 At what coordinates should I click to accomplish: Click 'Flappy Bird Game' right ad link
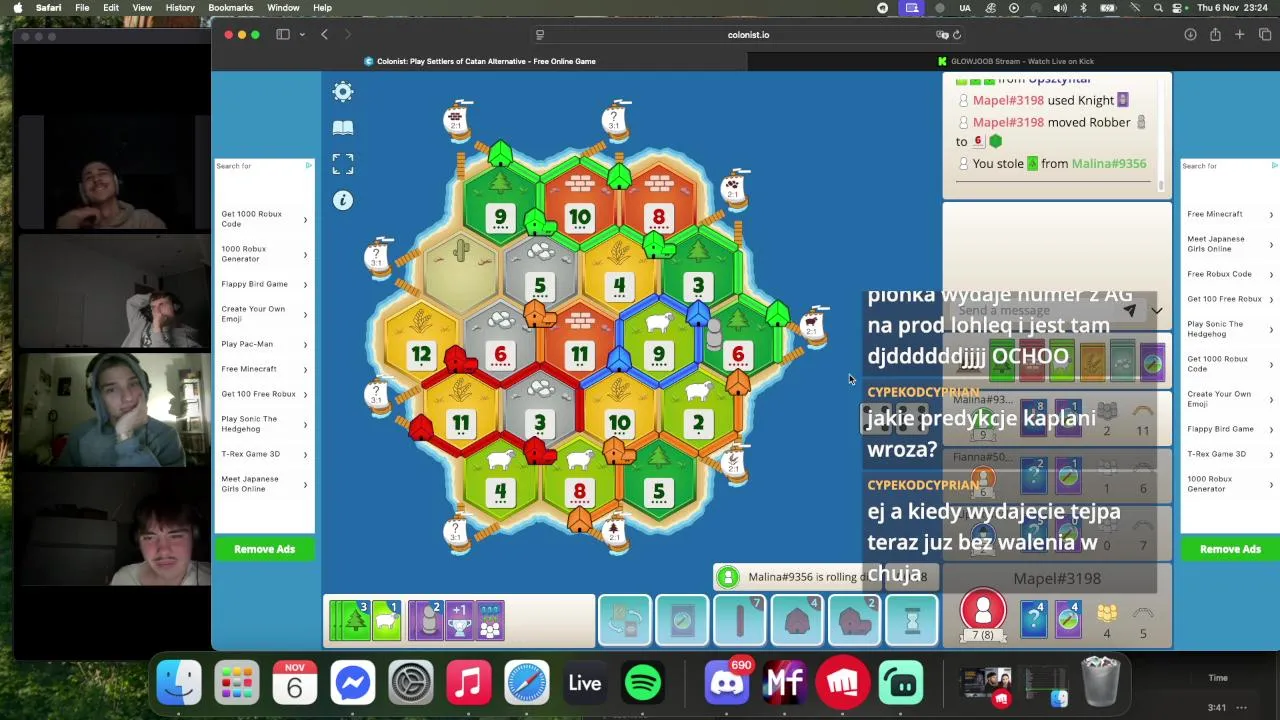pyautogui.click(x=1220, y=429)
